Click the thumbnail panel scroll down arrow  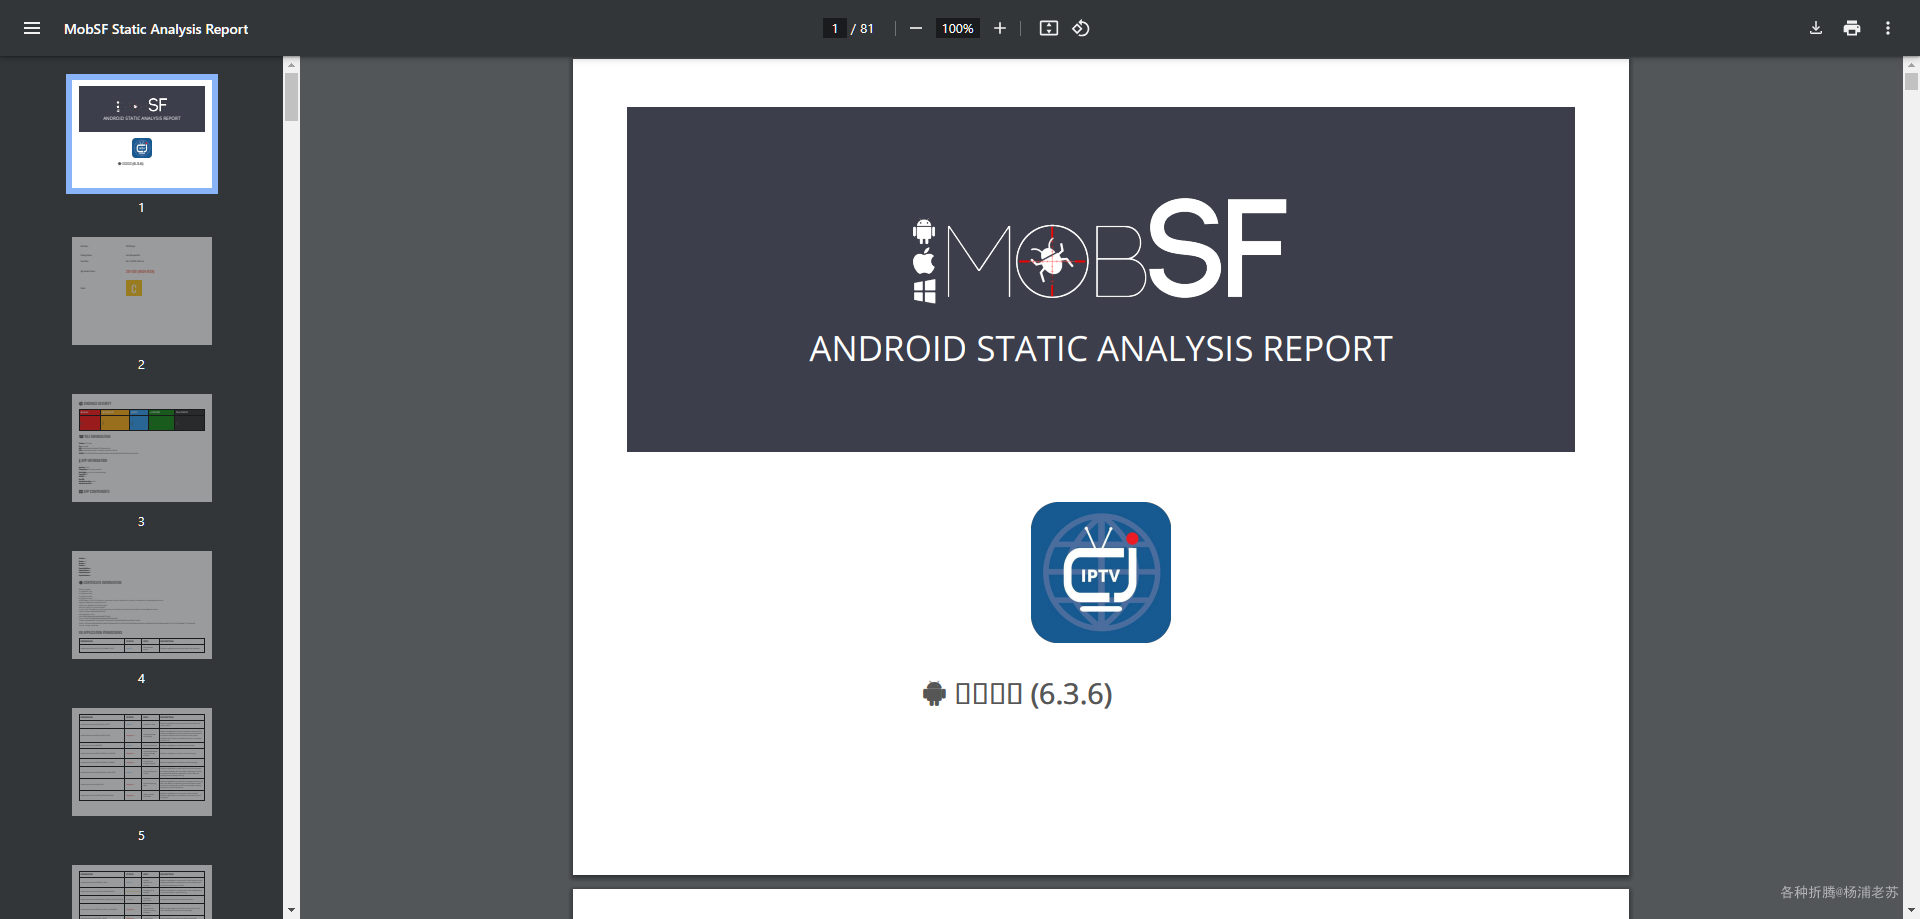pos(291,910)
